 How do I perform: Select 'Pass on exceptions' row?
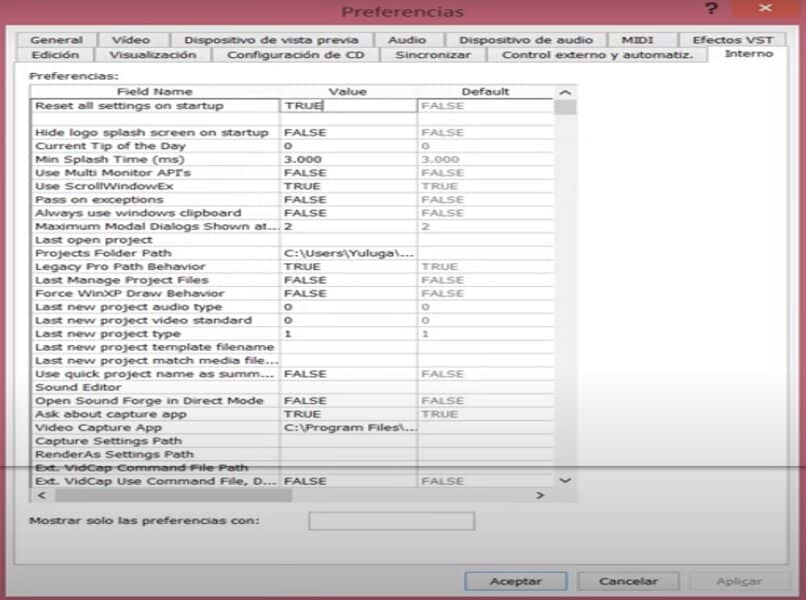click(x=292, y=199)
